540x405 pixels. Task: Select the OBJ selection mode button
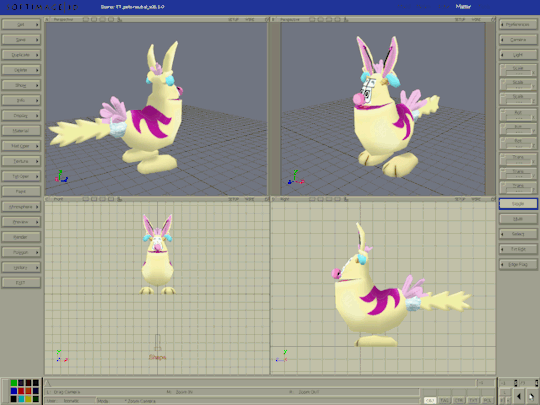(x=429, y=401)
